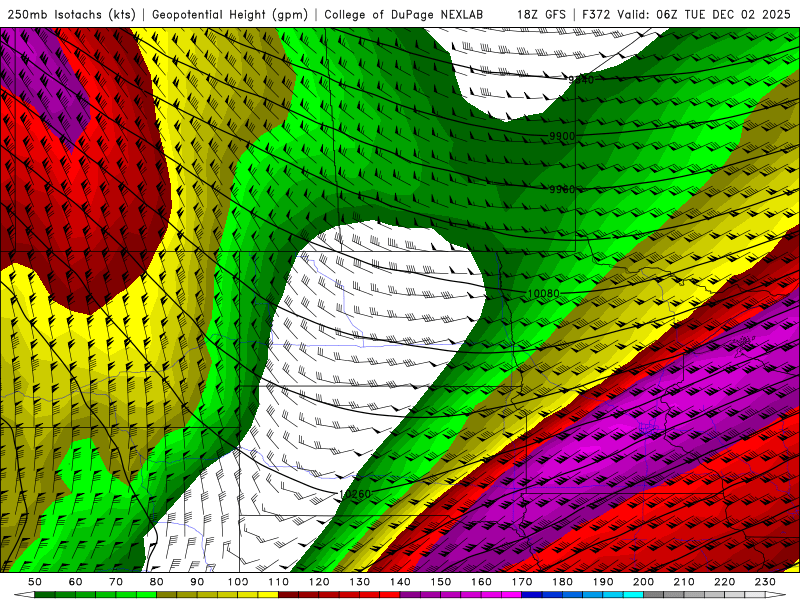This screenshot has width=800, height=600.
Task: Pick the dark red swatch below 110
Action: click(x=289, y=595)
